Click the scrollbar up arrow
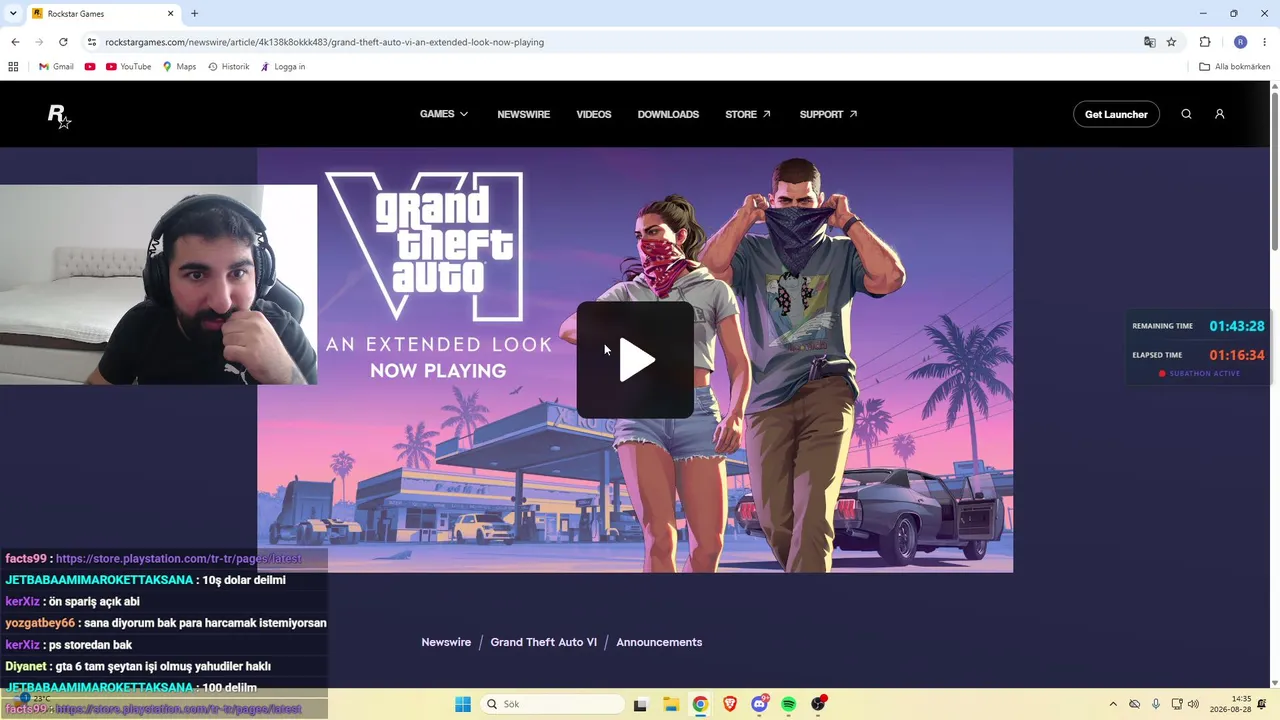Image resolution: width=1280 pixels, height=720 pixels. (1275, 86)
